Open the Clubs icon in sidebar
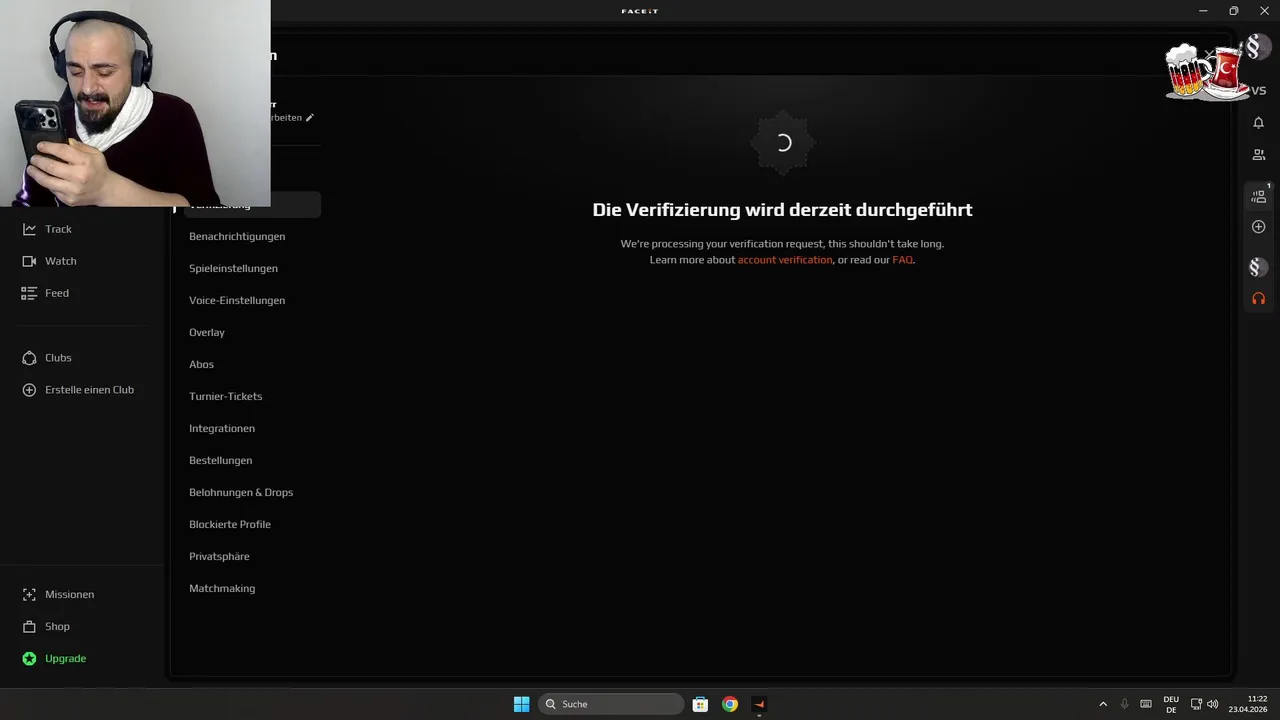Screen dimensions: 1280x720 click(29, 358)
